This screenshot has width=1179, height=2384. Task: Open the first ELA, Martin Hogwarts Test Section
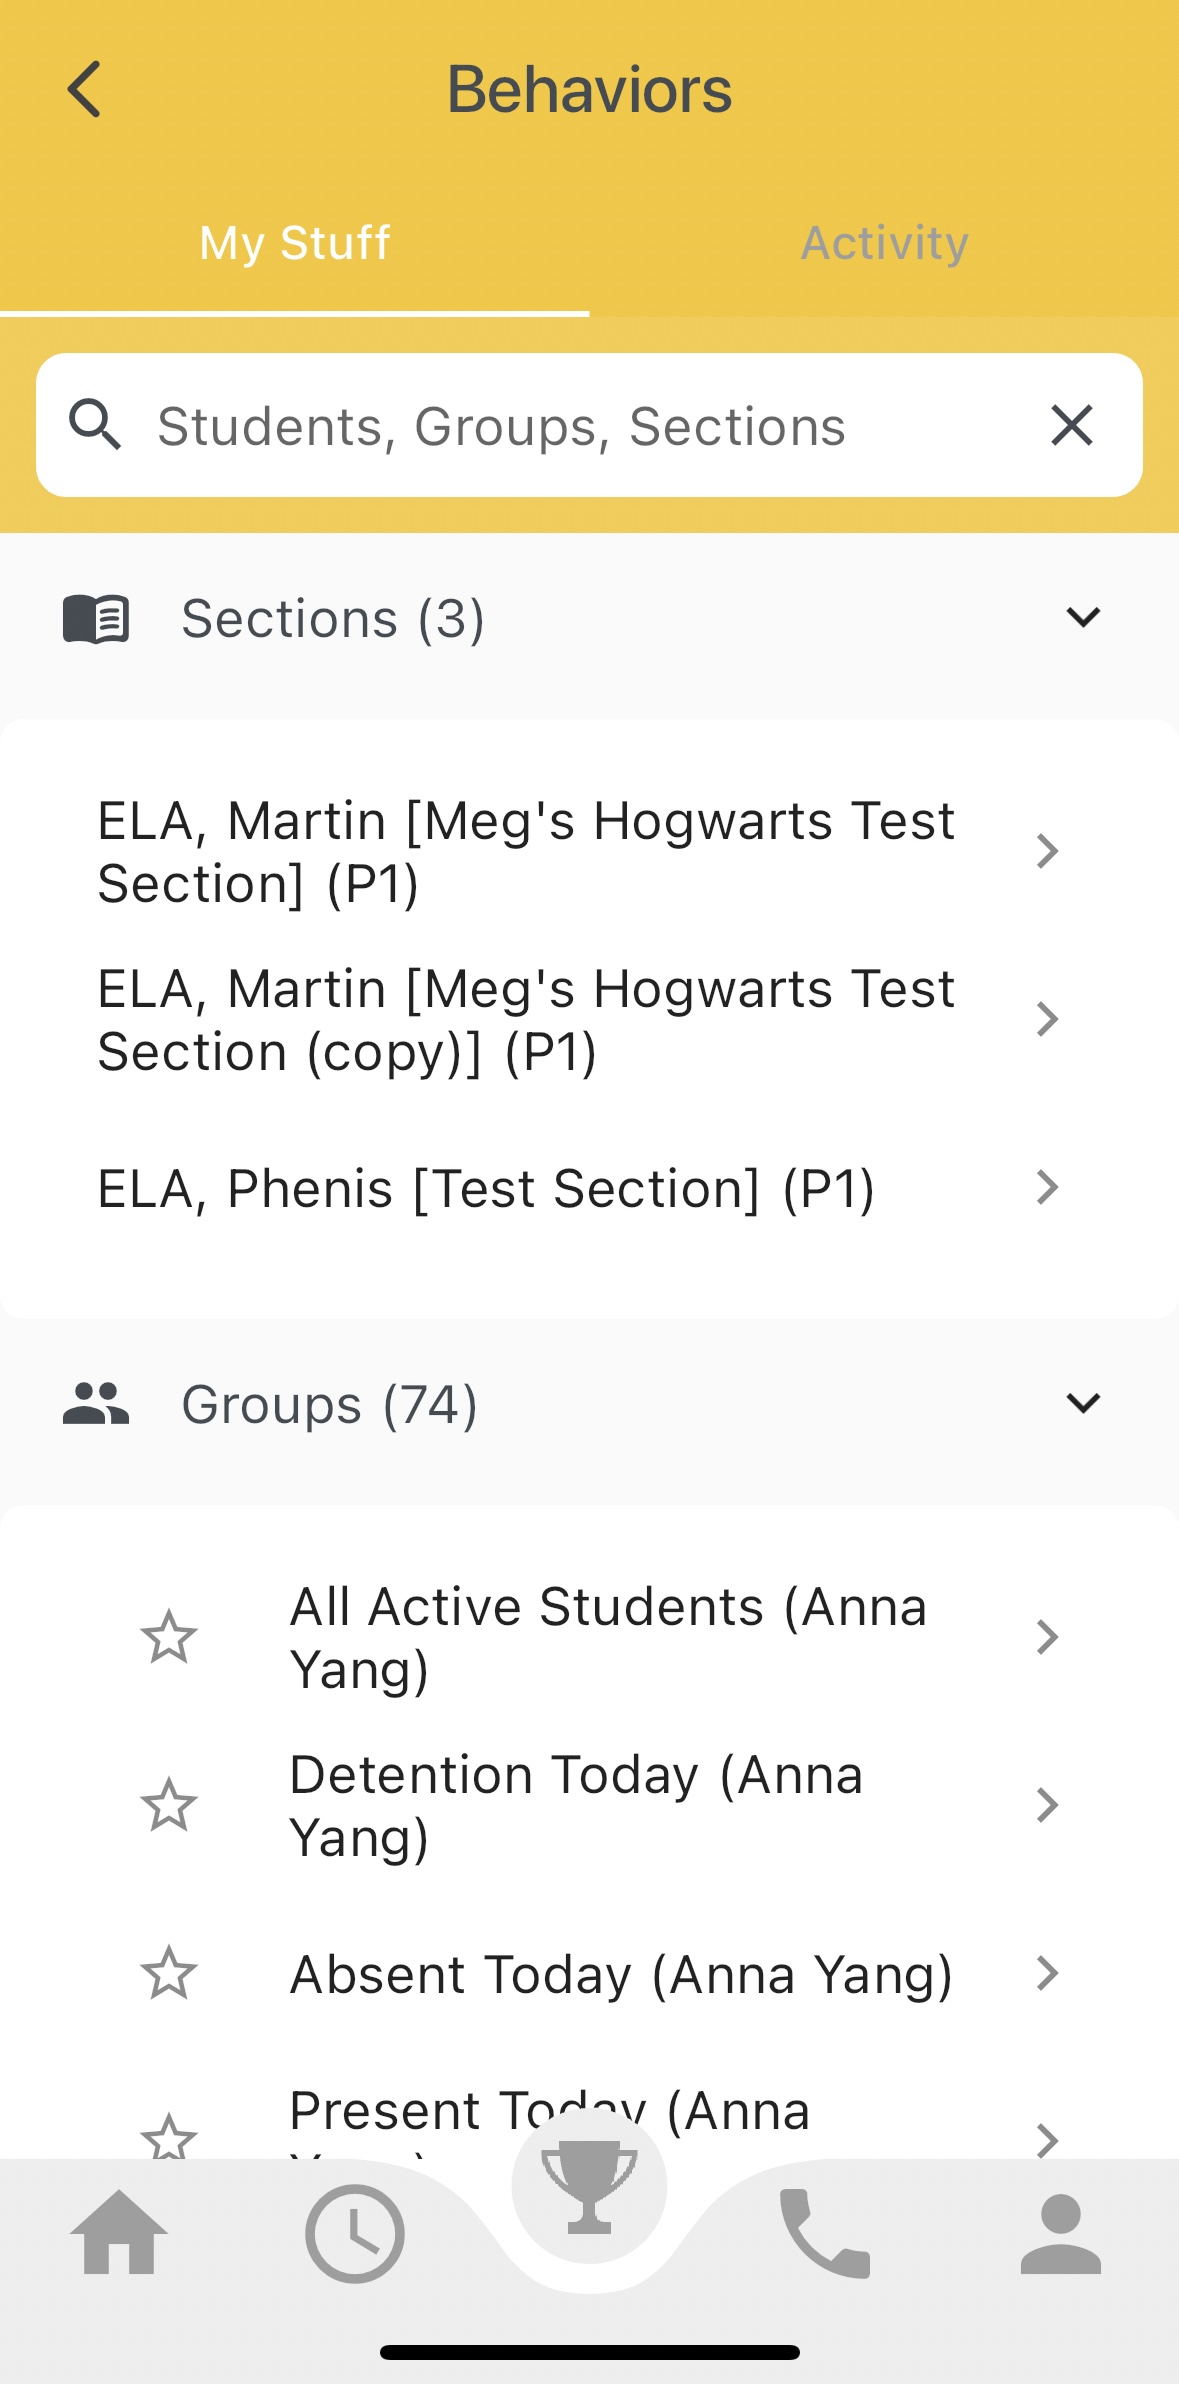589,852
